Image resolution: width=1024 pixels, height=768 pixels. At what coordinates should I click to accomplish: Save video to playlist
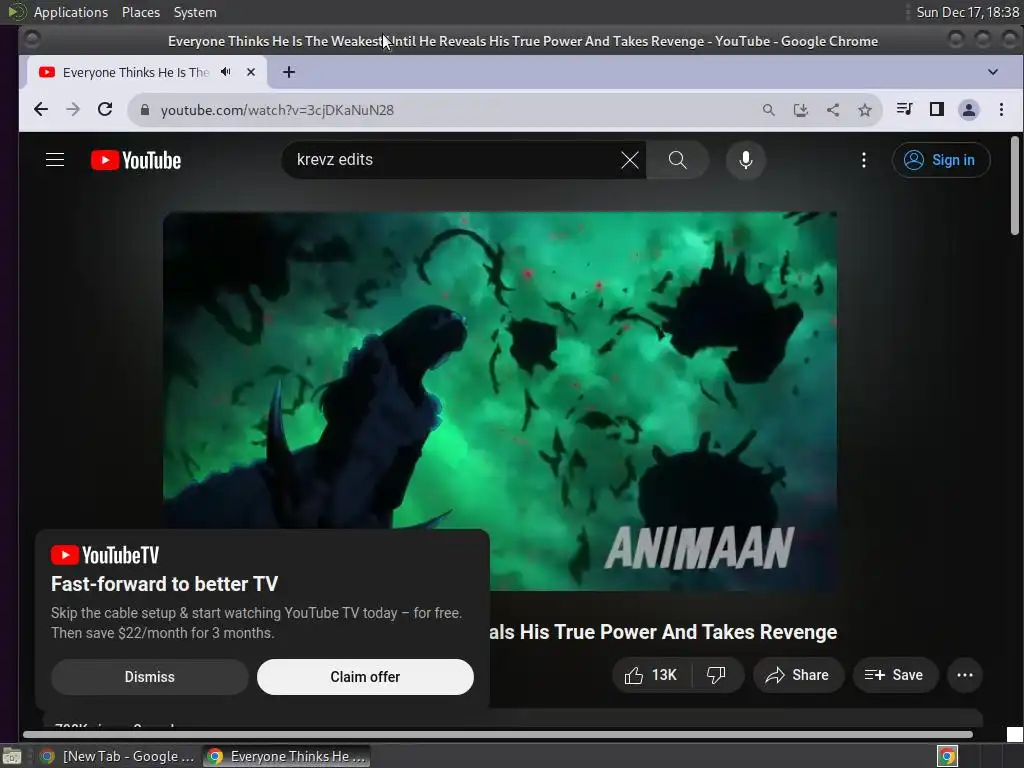point(895,675)
